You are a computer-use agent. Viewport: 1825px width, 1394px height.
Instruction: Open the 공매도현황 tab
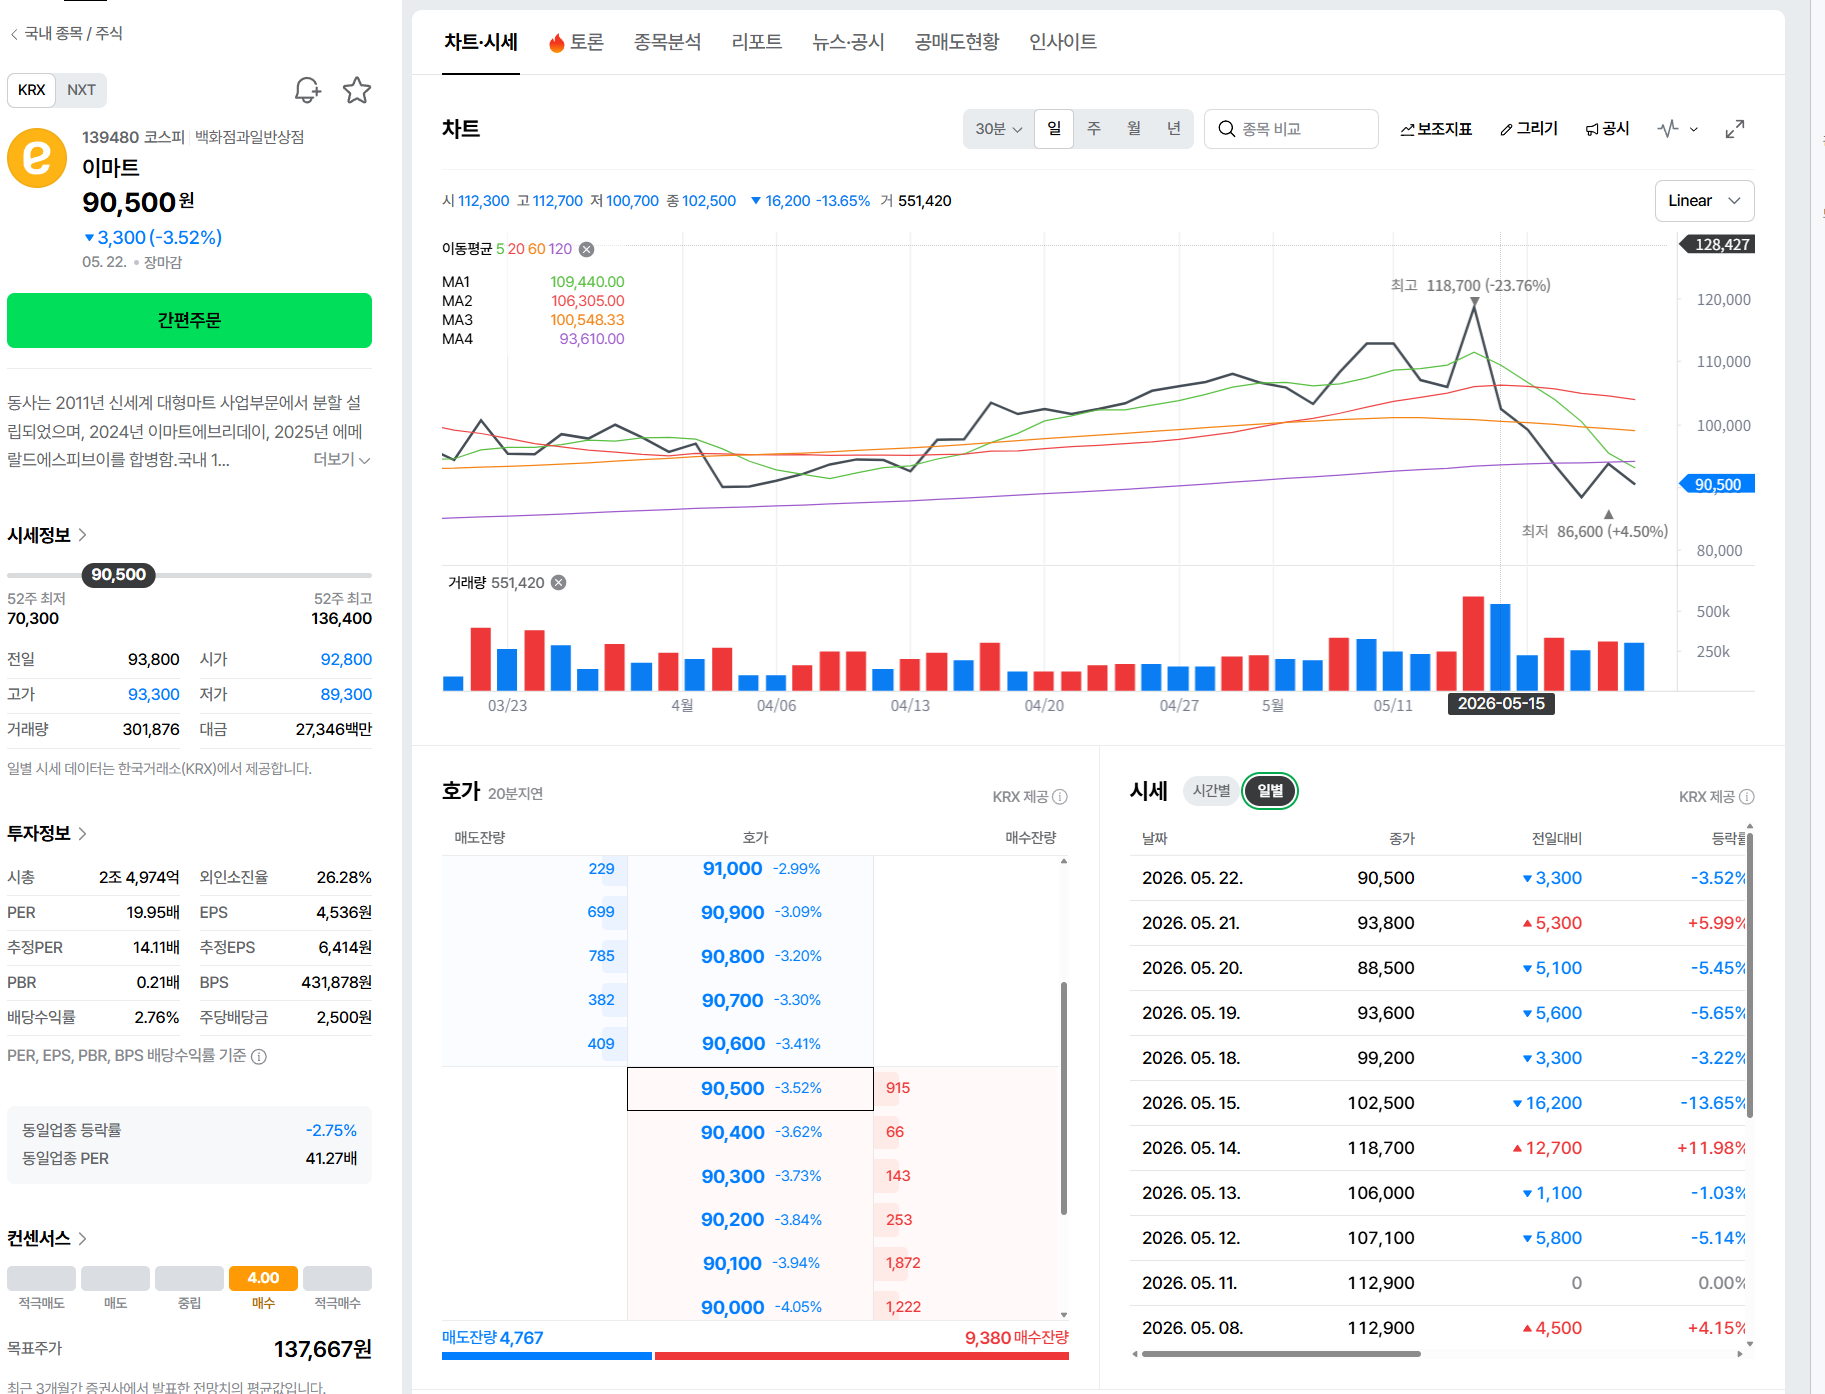957,42
